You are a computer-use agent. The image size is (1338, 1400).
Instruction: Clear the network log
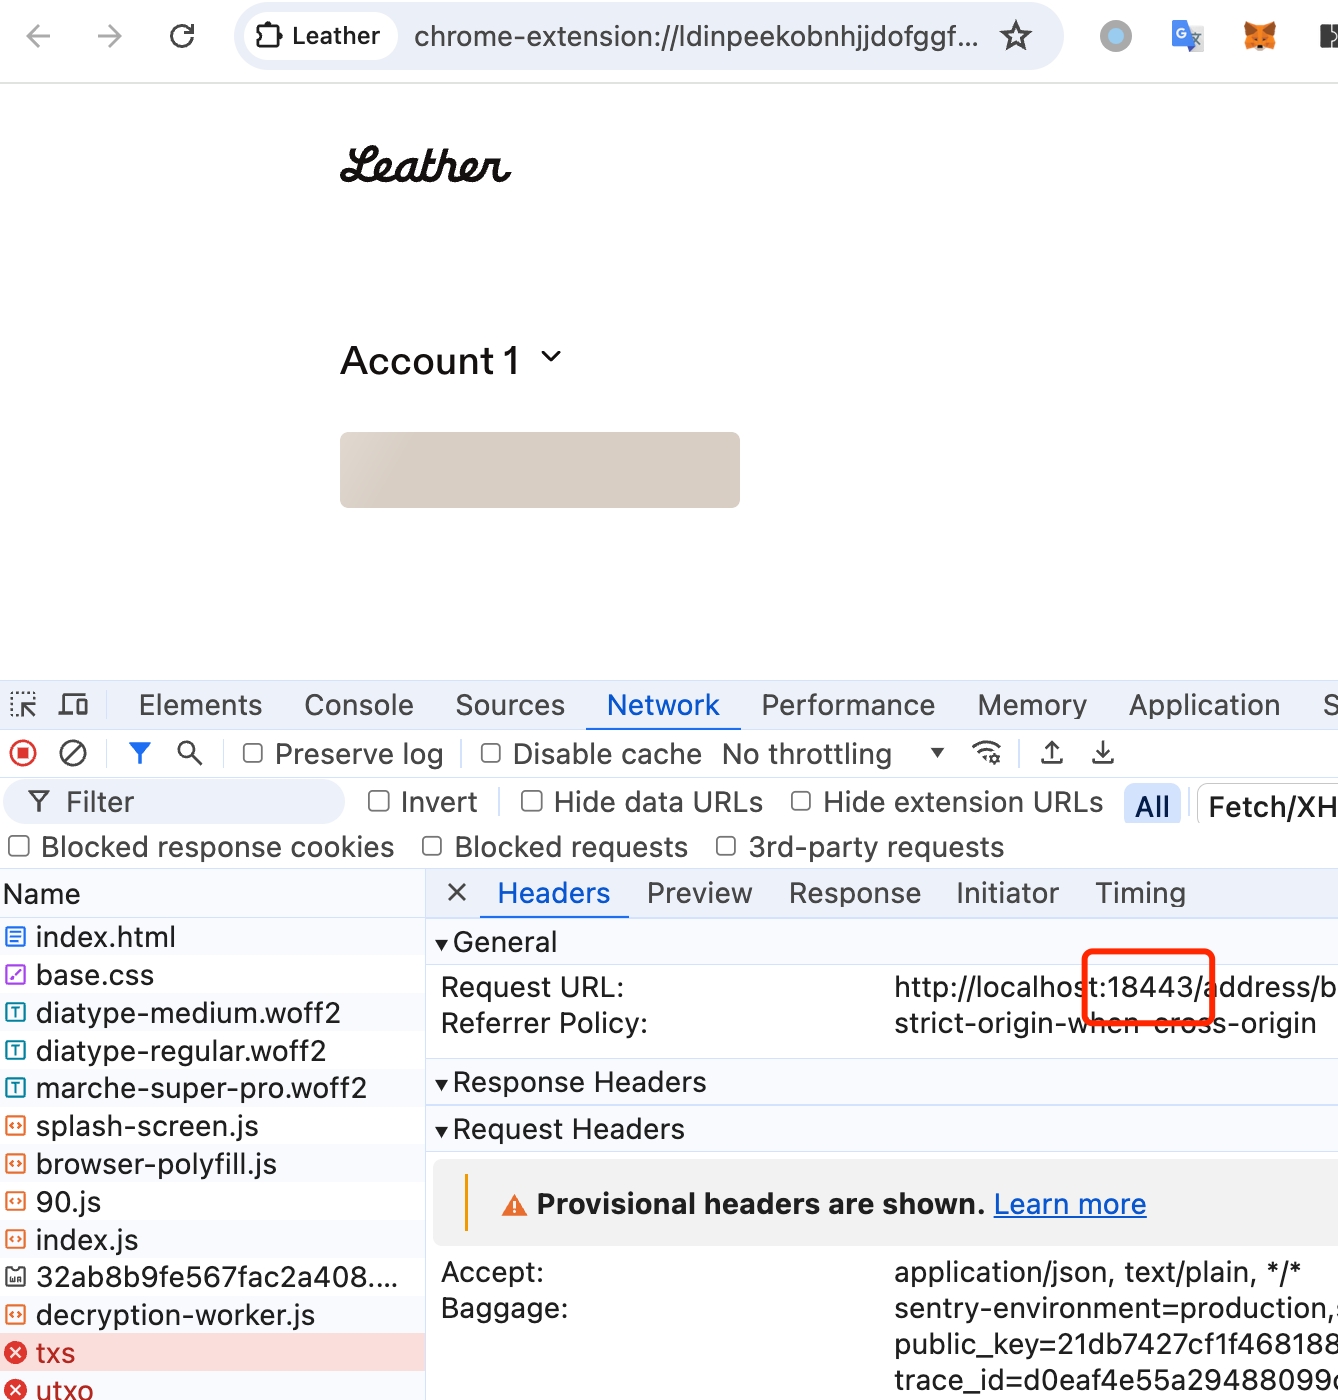click(73, 753)
